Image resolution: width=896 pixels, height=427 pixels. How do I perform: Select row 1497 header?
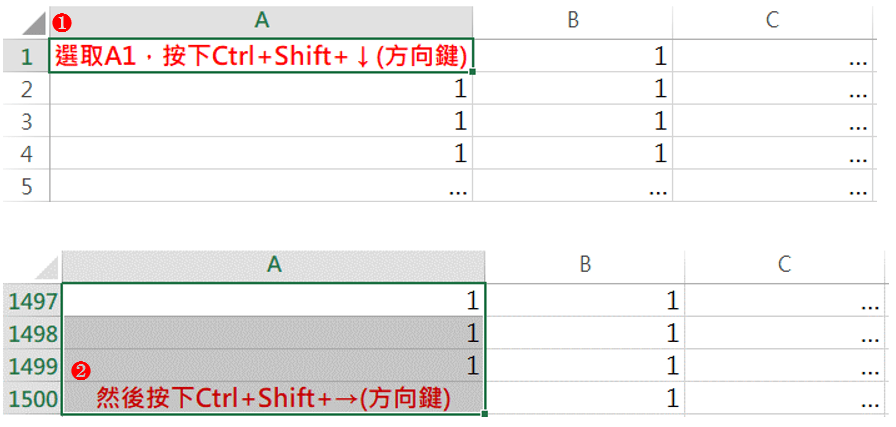click(33, 300)
